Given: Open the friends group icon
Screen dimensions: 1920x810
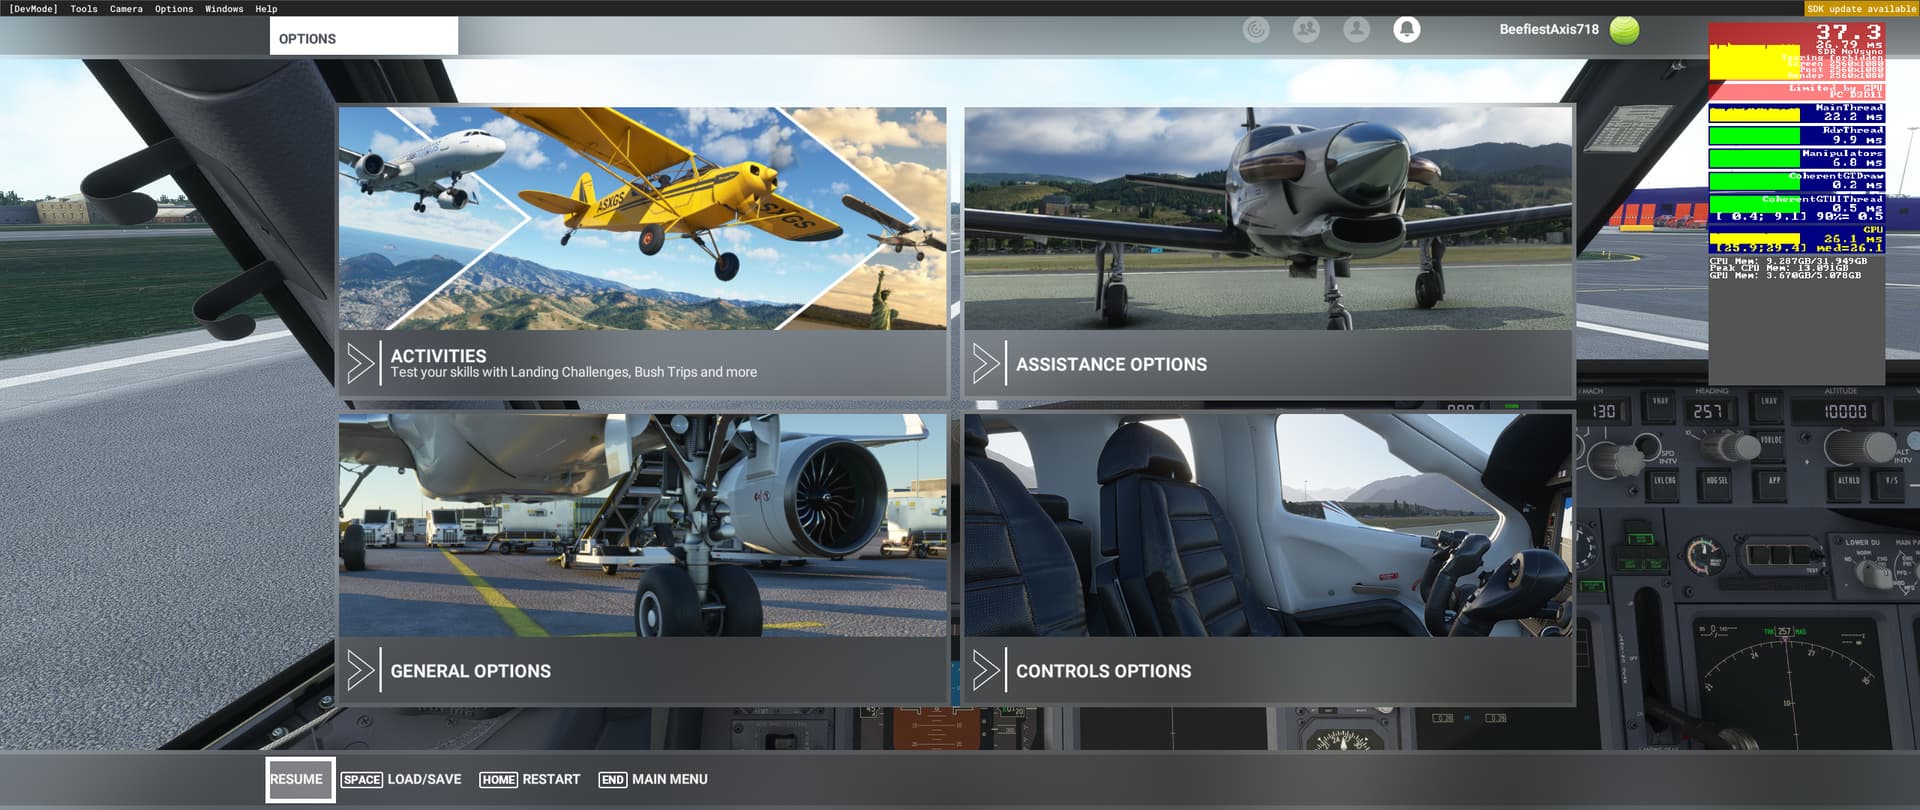Looking at the screenshot, I should coord(1306,30).
